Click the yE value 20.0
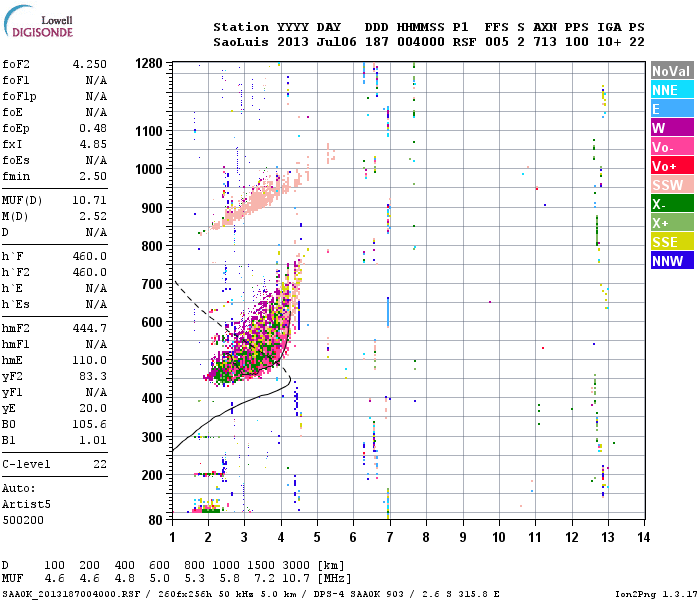700x600 pixels. click(x=93, y=408)
